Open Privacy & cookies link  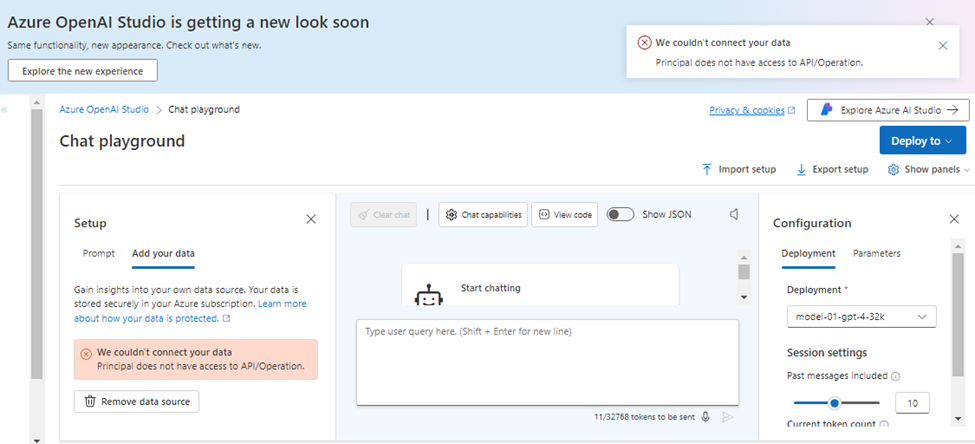(752, 110)
